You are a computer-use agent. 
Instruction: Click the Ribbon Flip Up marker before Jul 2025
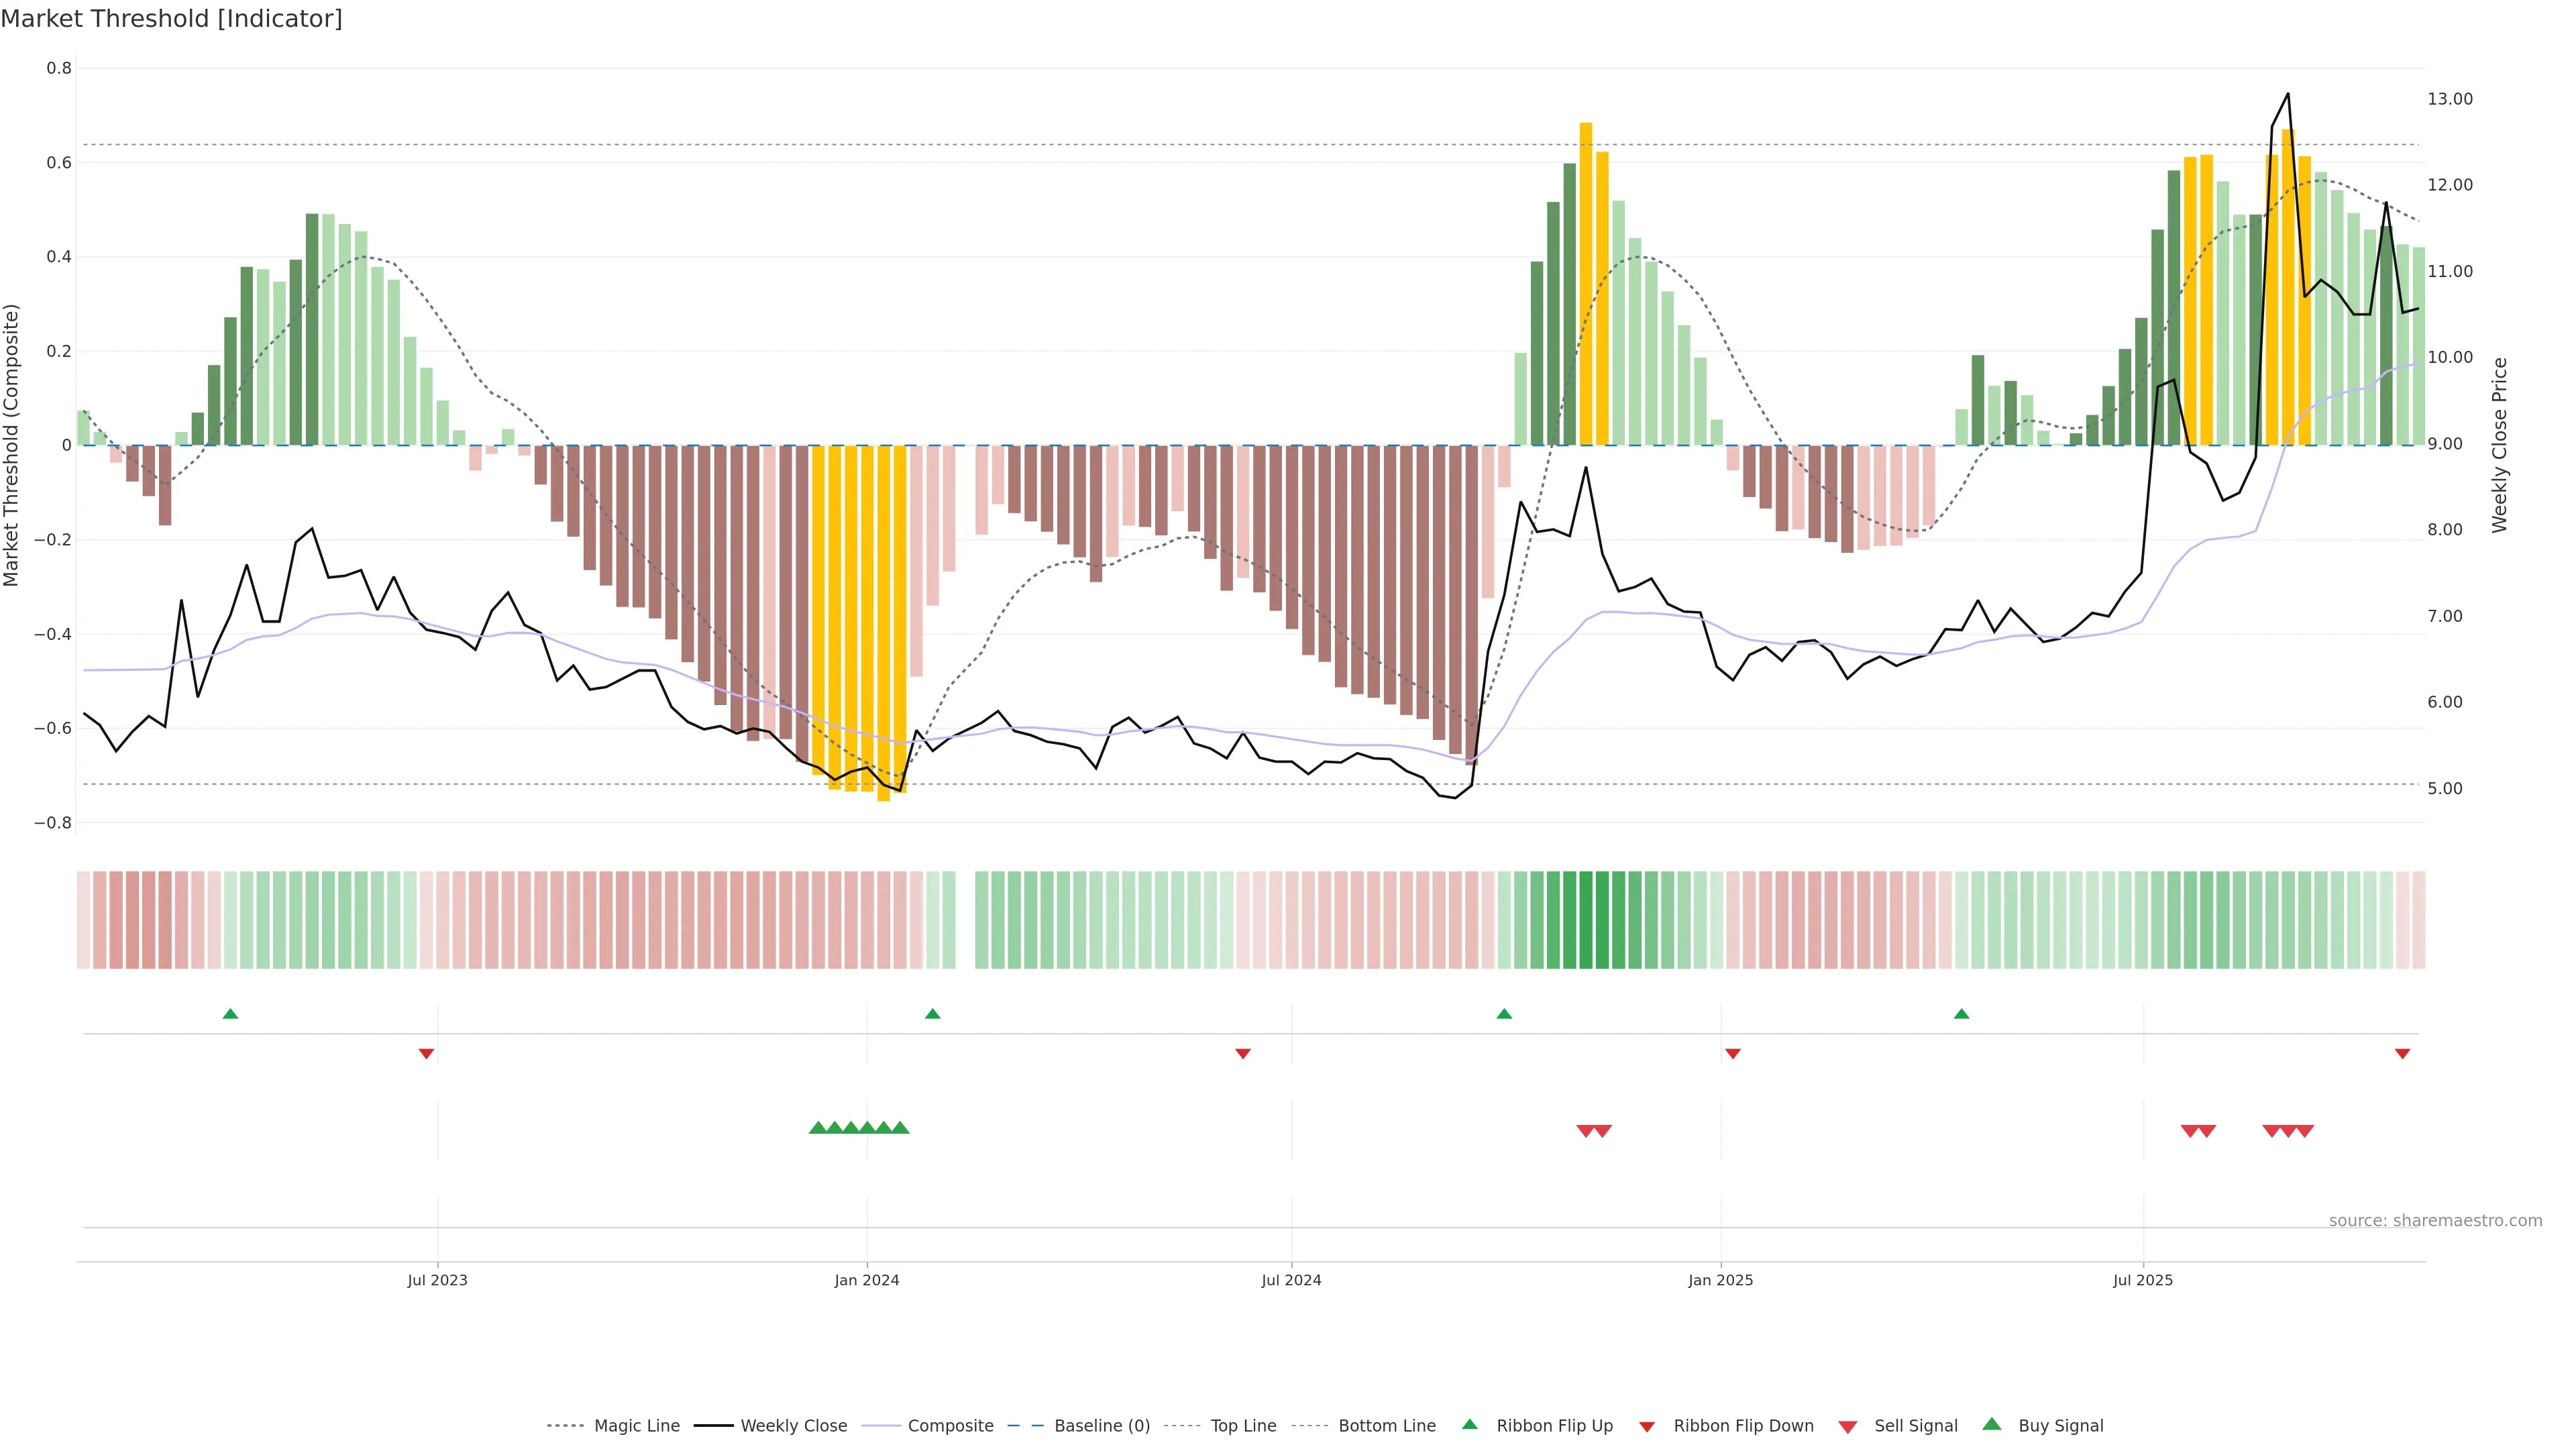pyautogui.click(x=1961, y=1014)
